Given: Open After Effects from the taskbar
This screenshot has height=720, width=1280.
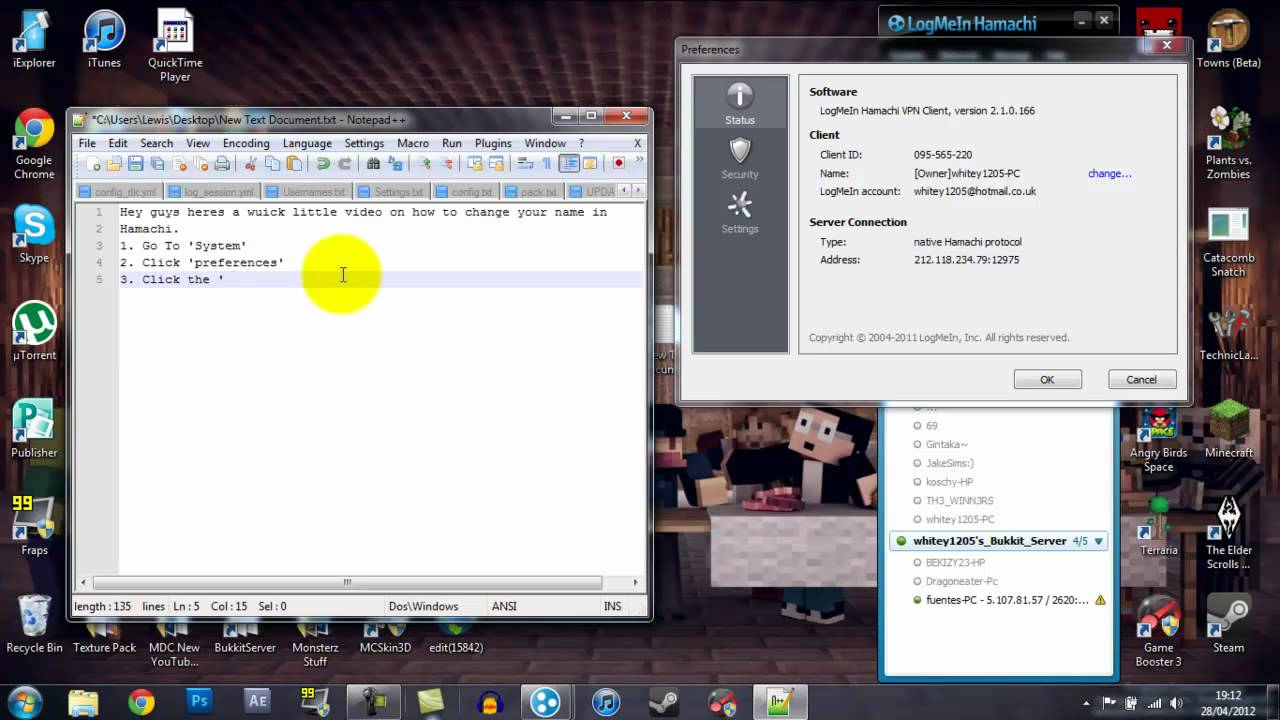Looking at the screenshot, I should [x=257, y=702].
